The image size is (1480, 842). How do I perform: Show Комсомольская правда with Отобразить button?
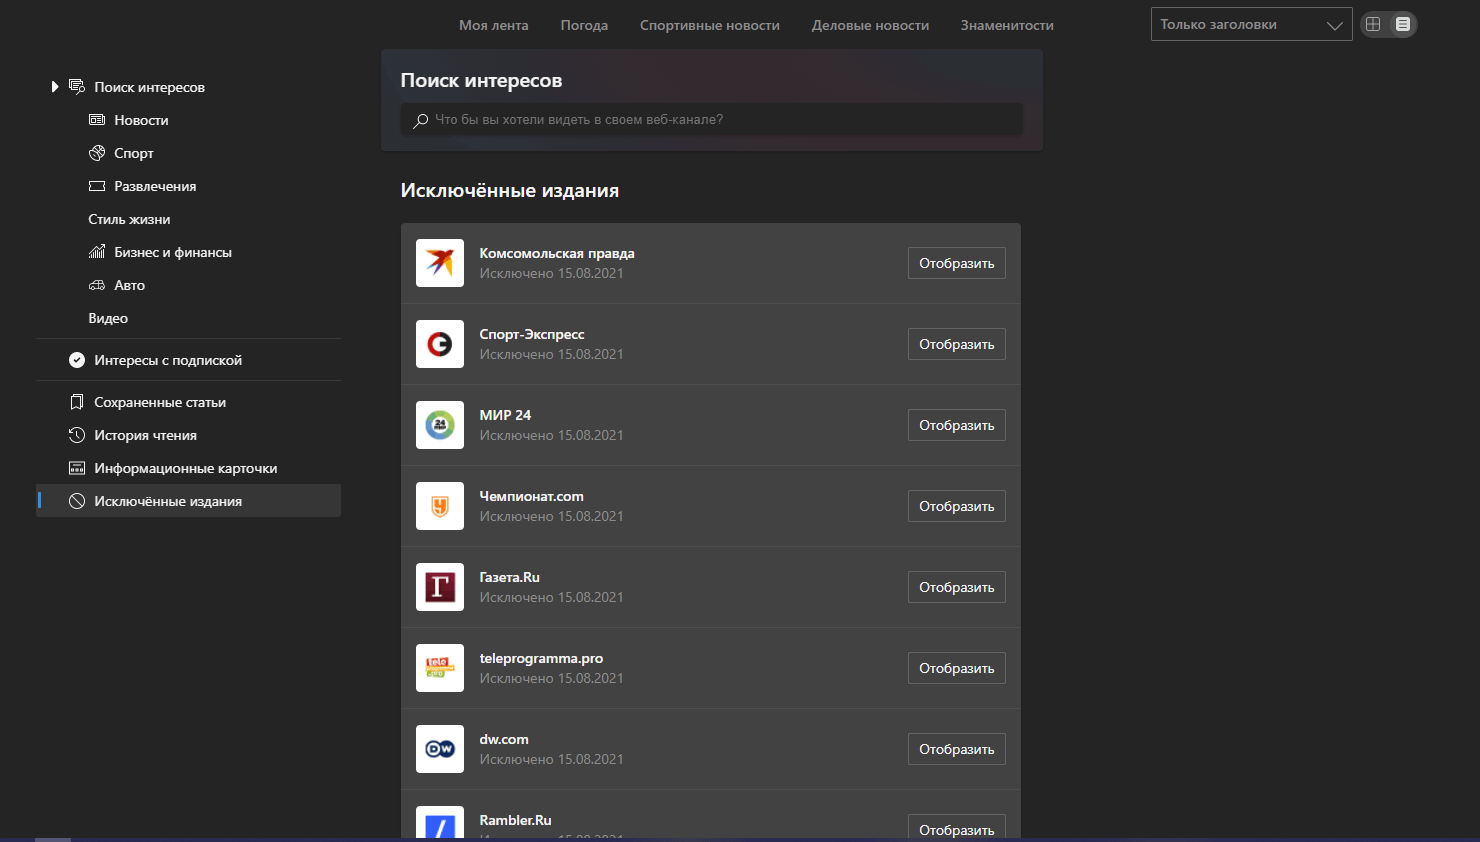(x=957, y=263)
